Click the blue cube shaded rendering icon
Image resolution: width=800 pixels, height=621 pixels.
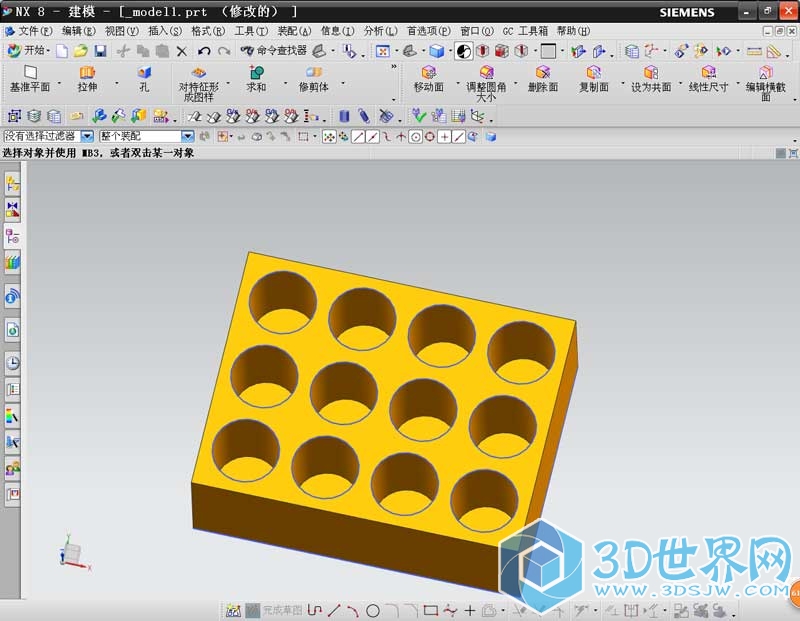(436, 51)
